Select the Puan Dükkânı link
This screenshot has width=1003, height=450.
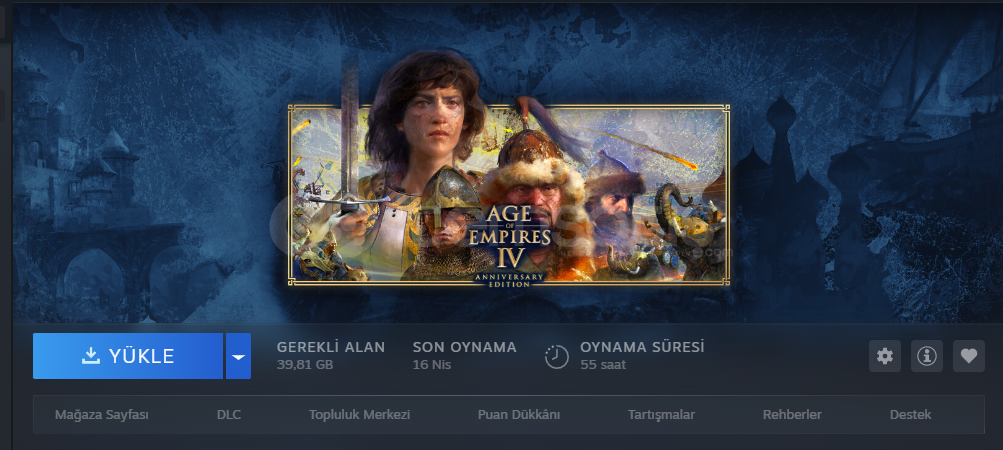click(x=519, y=415)
